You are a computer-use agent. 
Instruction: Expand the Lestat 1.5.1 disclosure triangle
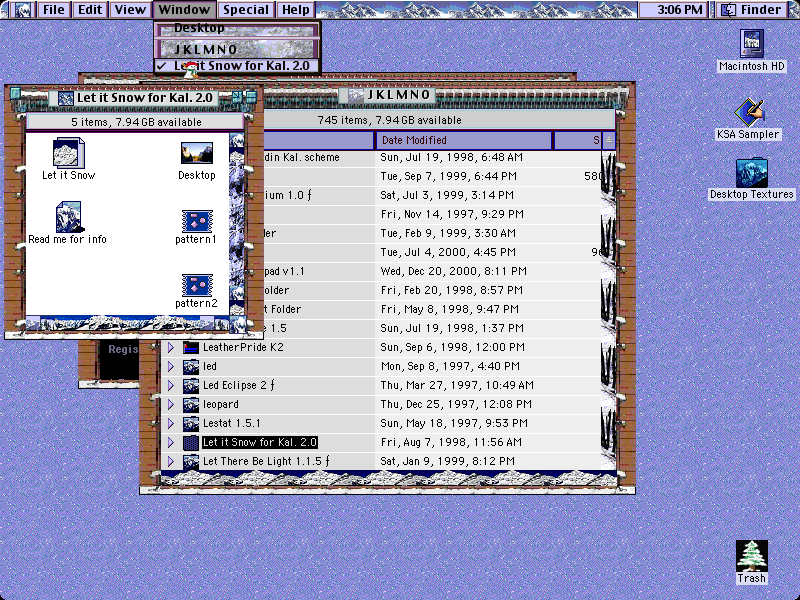(171, 423)
